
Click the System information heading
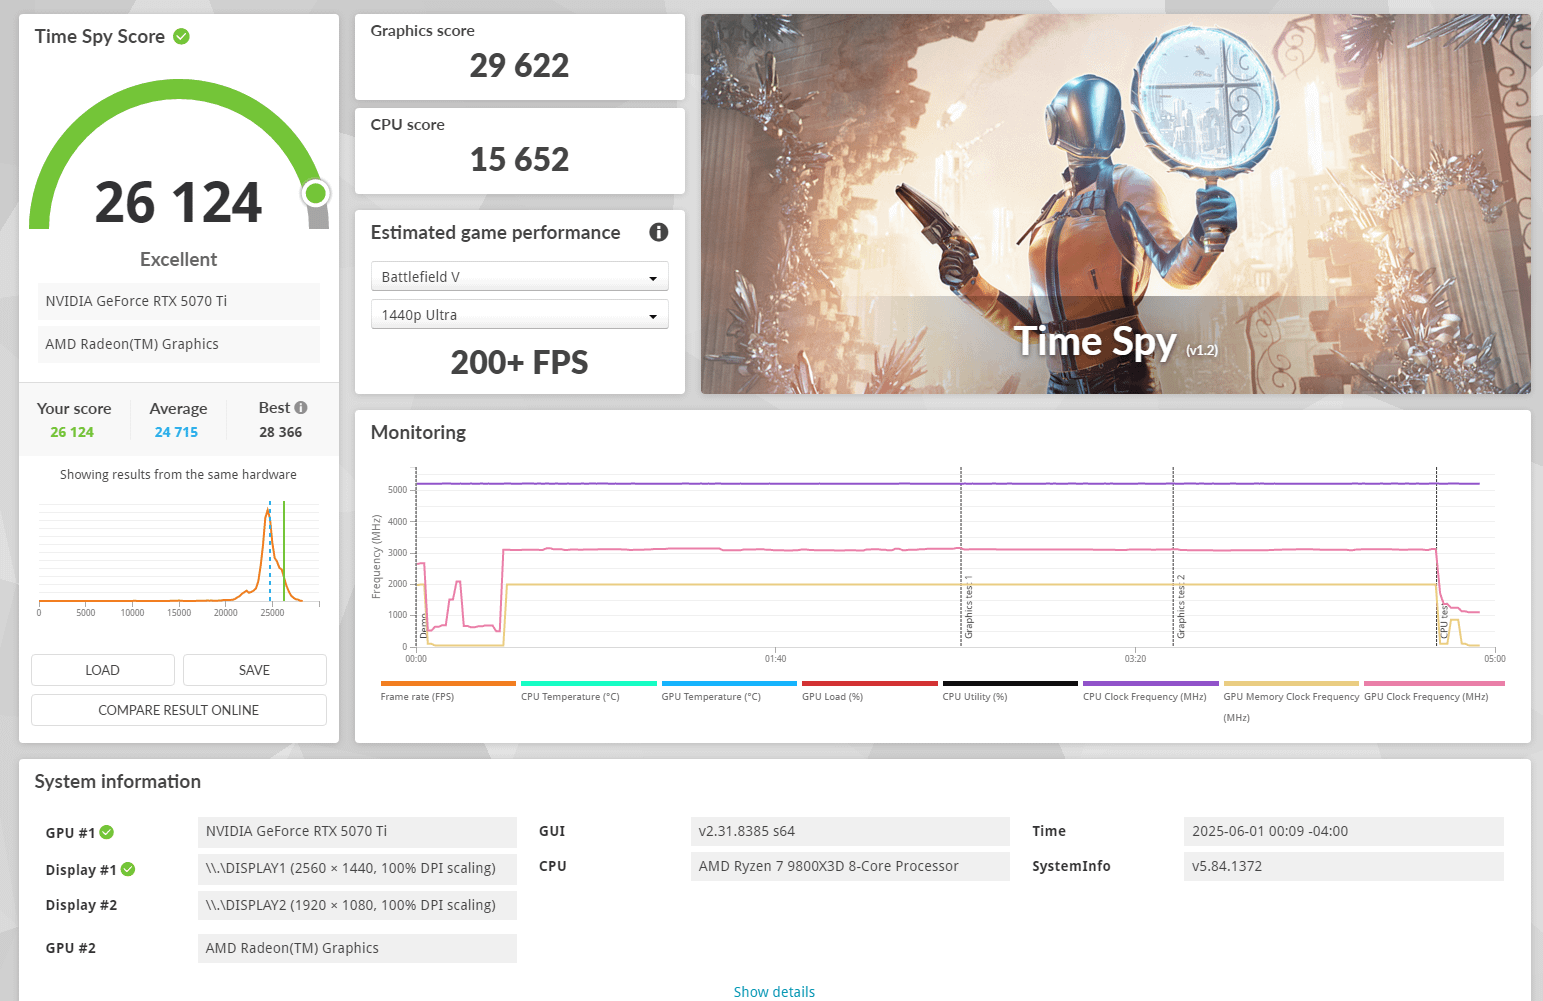pyautogui.click(x=118, y=782)
